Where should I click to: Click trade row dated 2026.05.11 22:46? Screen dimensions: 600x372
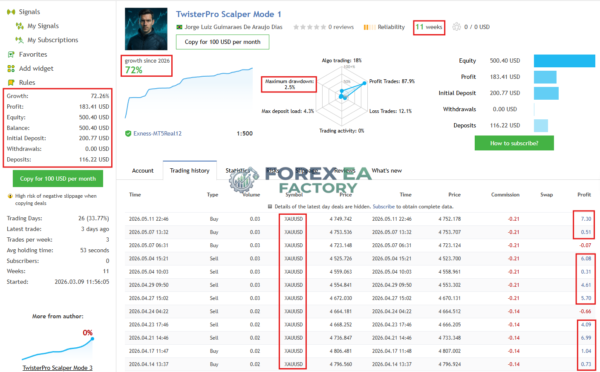360,219
